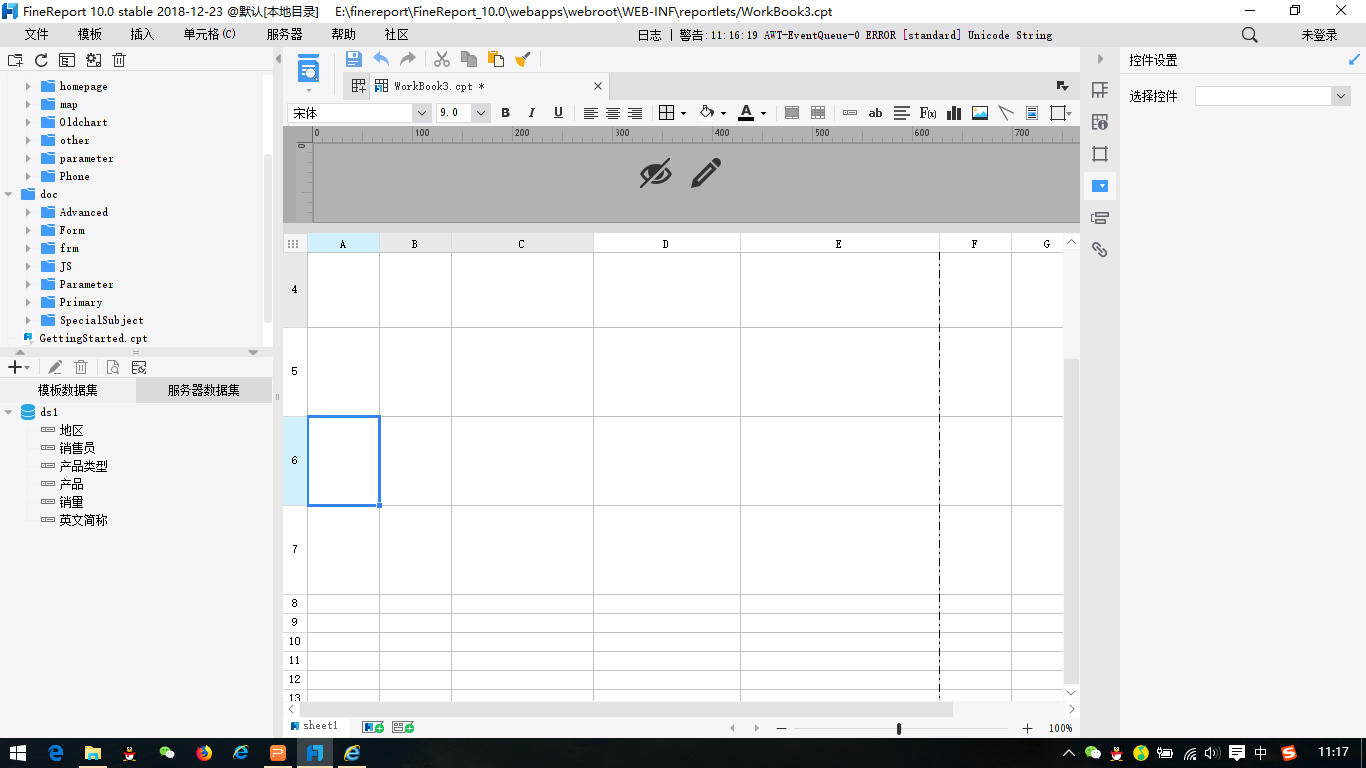
Task: Open the 文件 menu
Action: [36, 34]
